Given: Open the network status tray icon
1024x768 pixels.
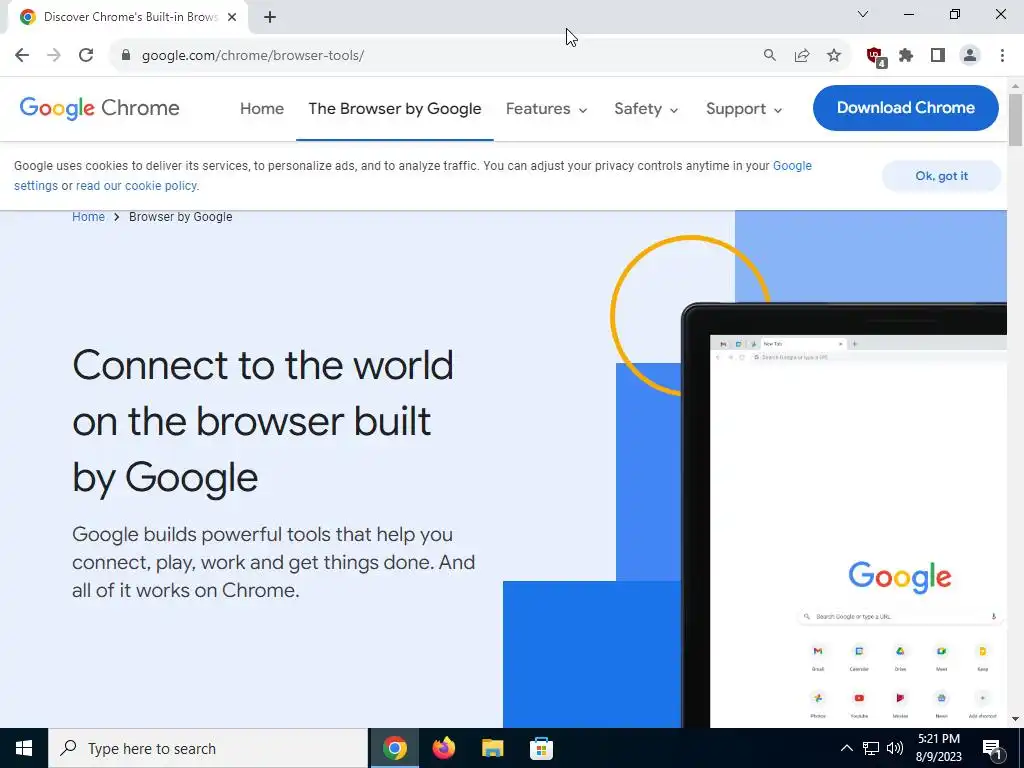Looking at the screenshot, I should tap(871, 748).
